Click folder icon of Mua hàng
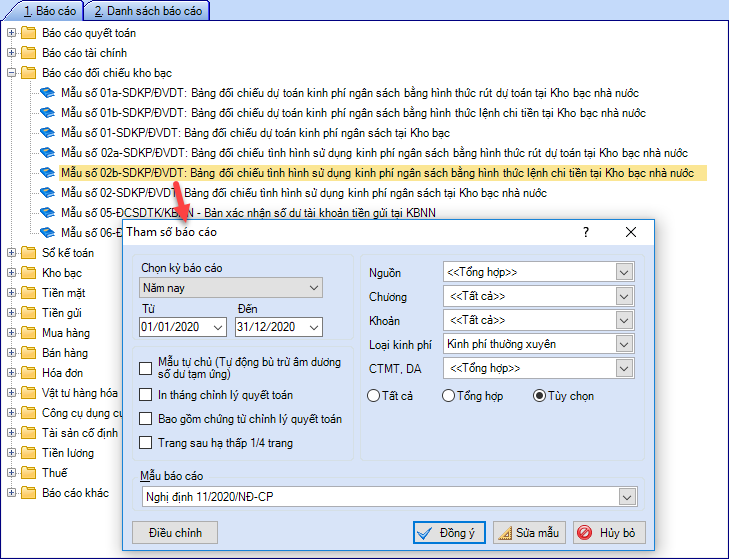Screen dimensions: 729x559 pos(28,333)
